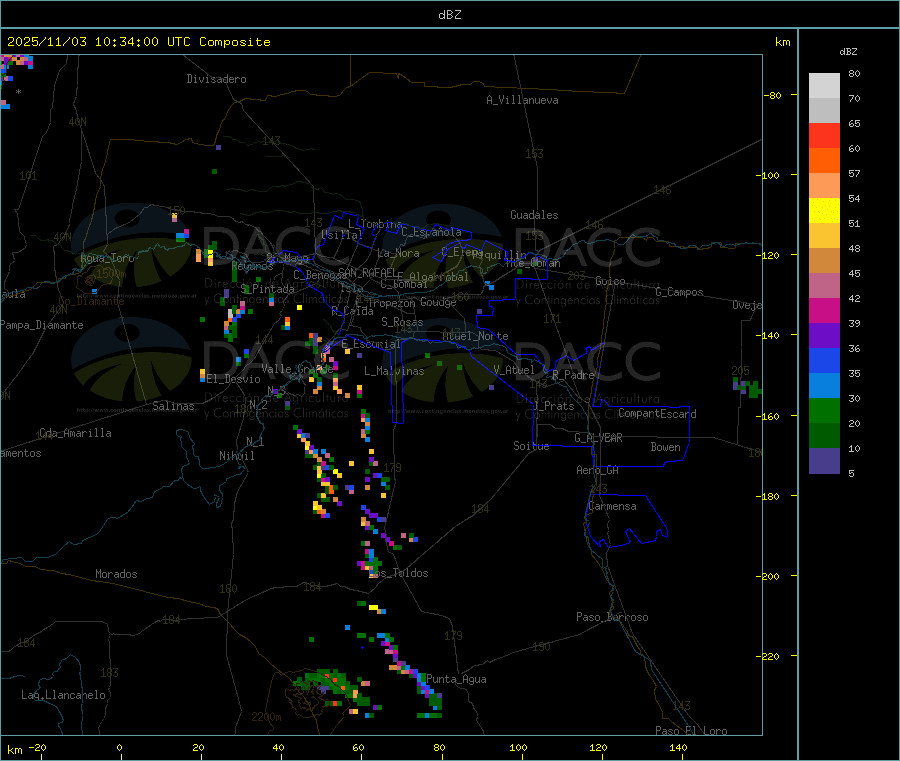Select the orange 57-60 dBZ legend swatch
This screenshot has height=761, width=900.
click(824, 160)
